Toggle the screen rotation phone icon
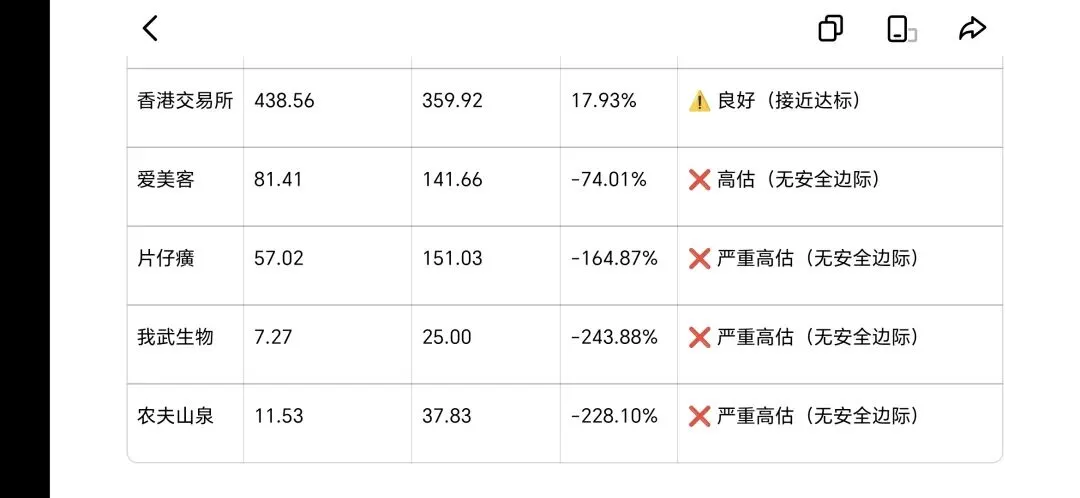 [x=901, y=29]
